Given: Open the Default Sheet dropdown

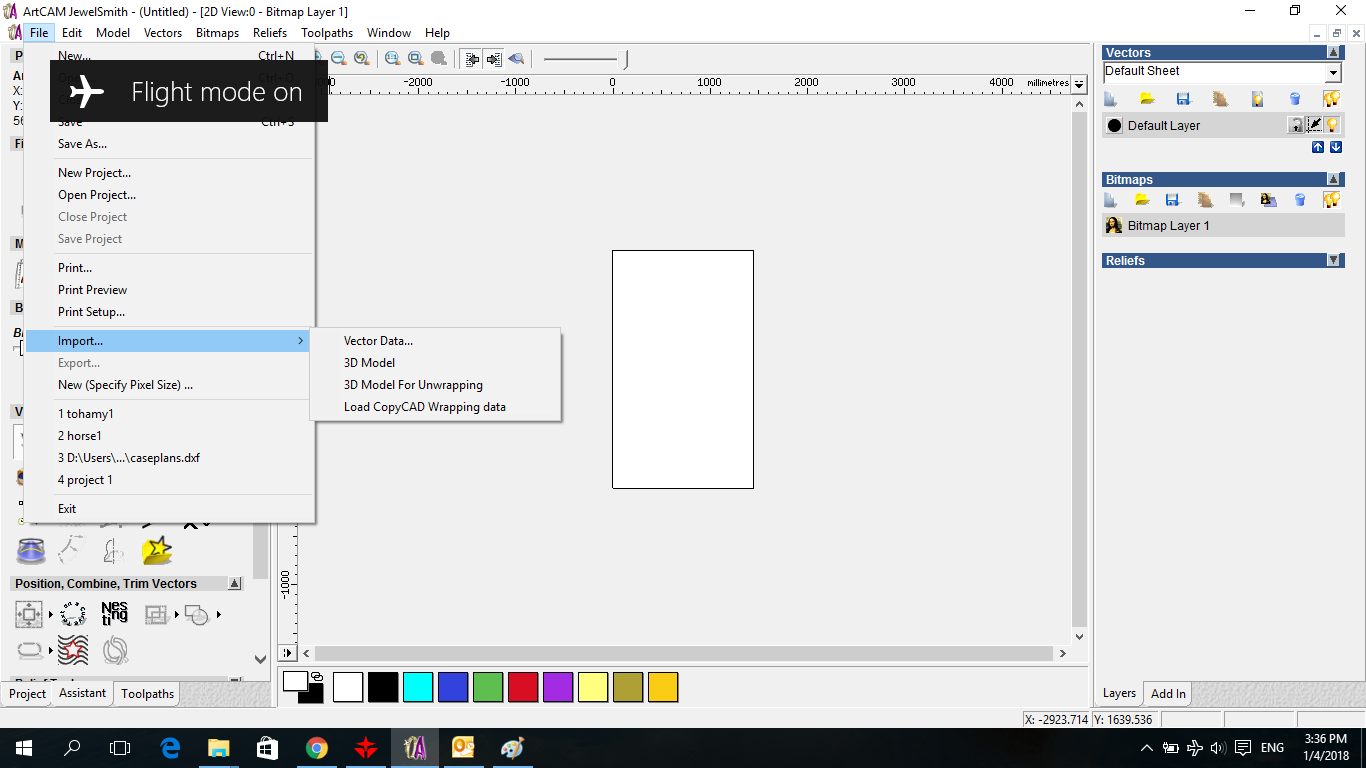Looking at the screenshot, I should 1333,72.
